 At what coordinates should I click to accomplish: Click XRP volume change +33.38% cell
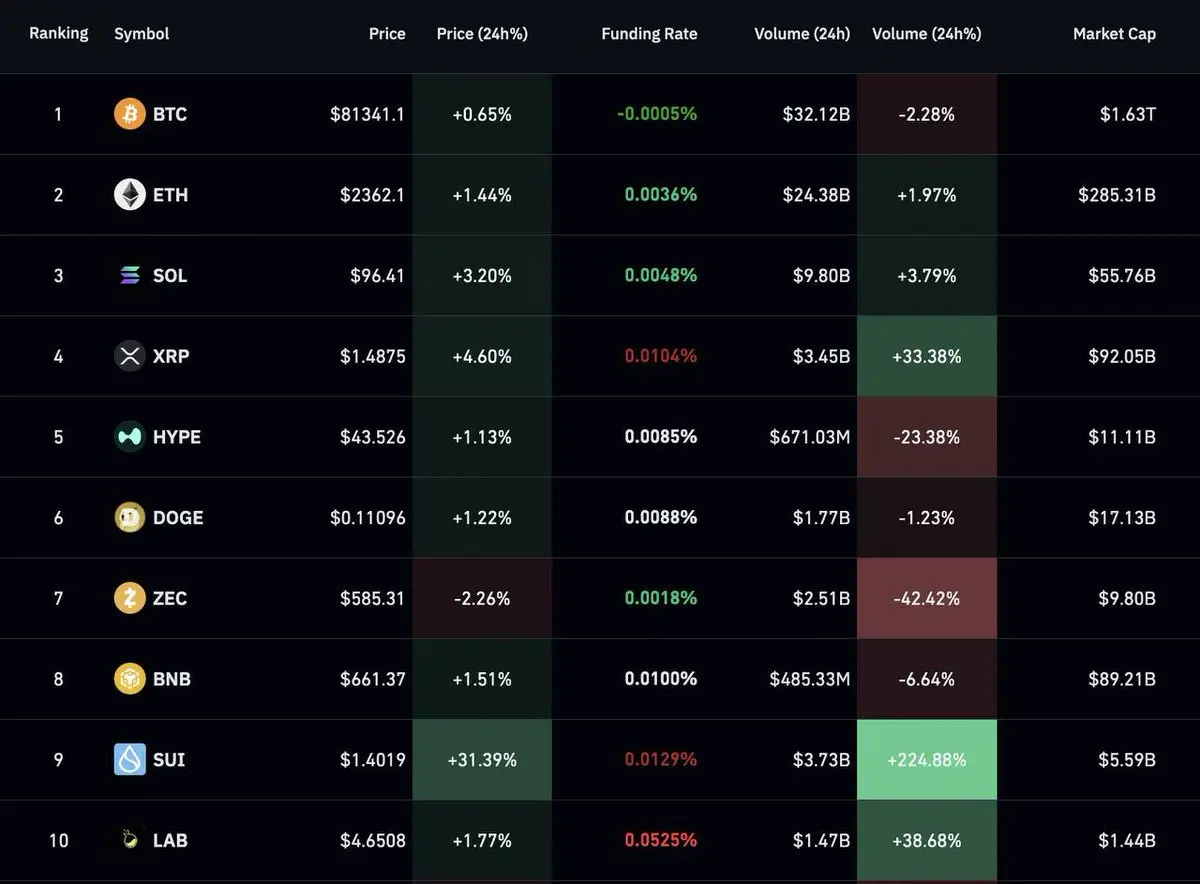[x=927, y=356]
